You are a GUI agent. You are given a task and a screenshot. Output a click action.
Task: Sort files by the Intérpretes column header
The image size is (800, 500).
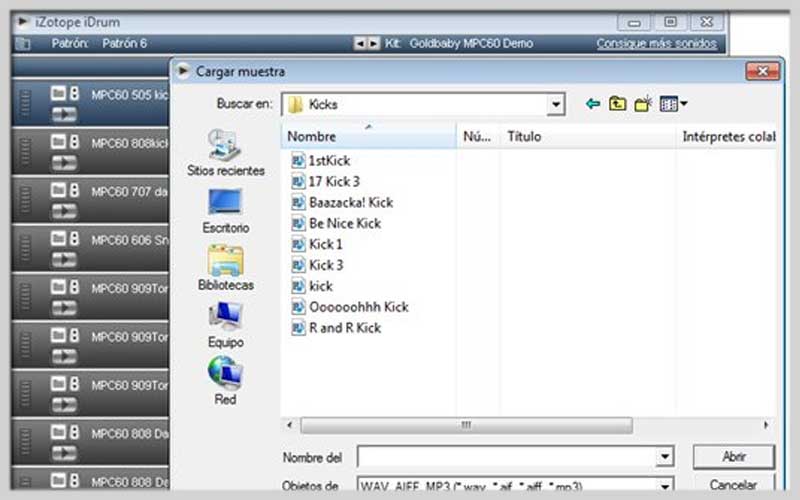click(727, 137)
